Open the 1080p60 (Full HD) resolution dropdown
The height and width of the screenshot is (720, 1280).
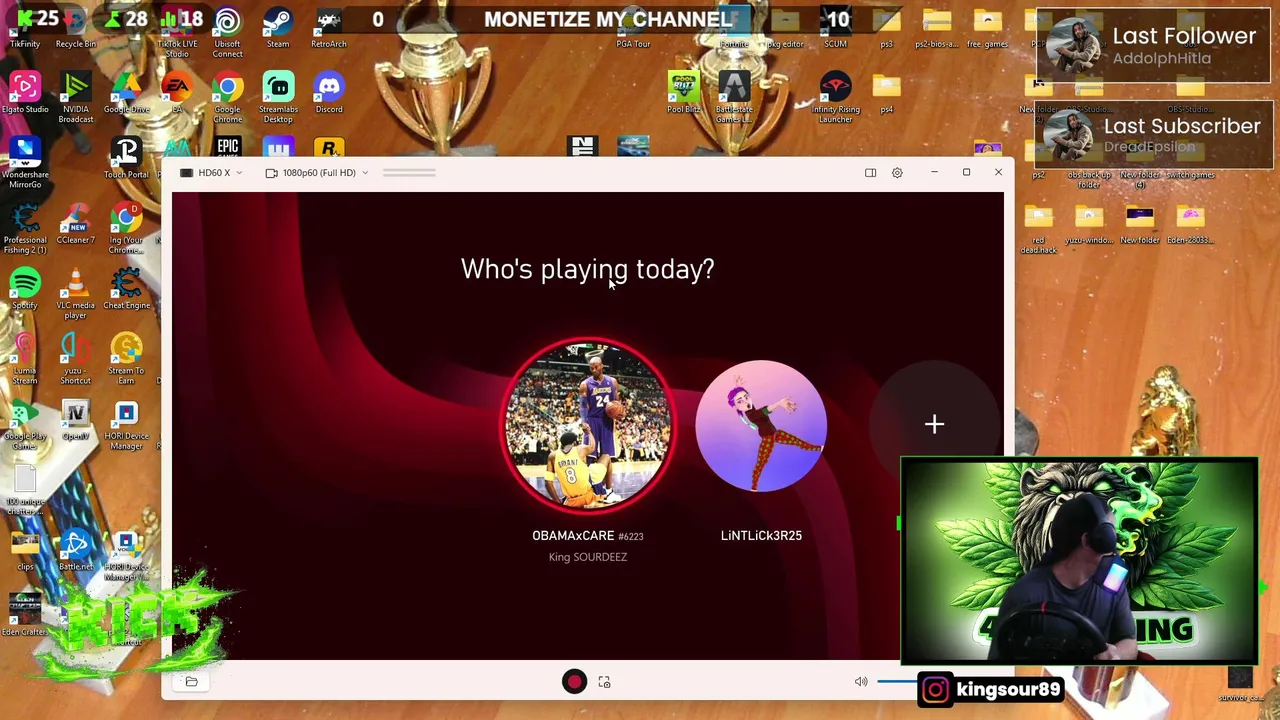317,173
